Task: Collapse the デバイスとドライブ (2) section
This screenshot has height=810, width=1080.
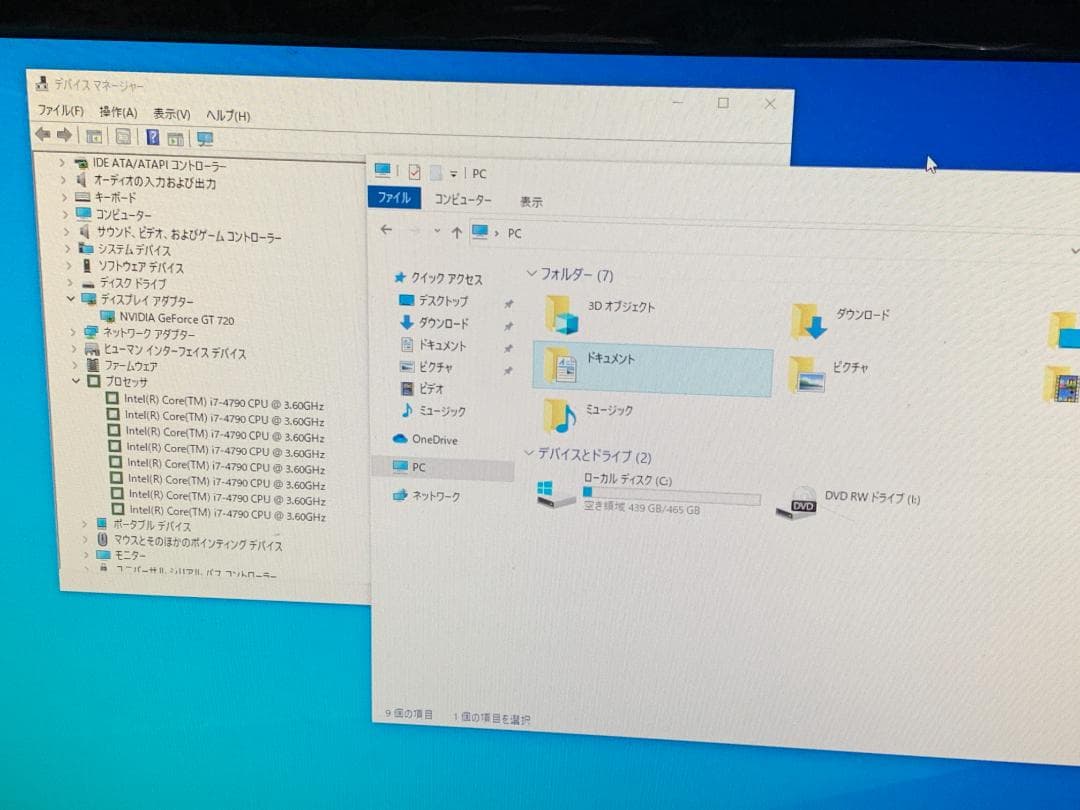Action: pyautogui.click(x=529, y=452)
